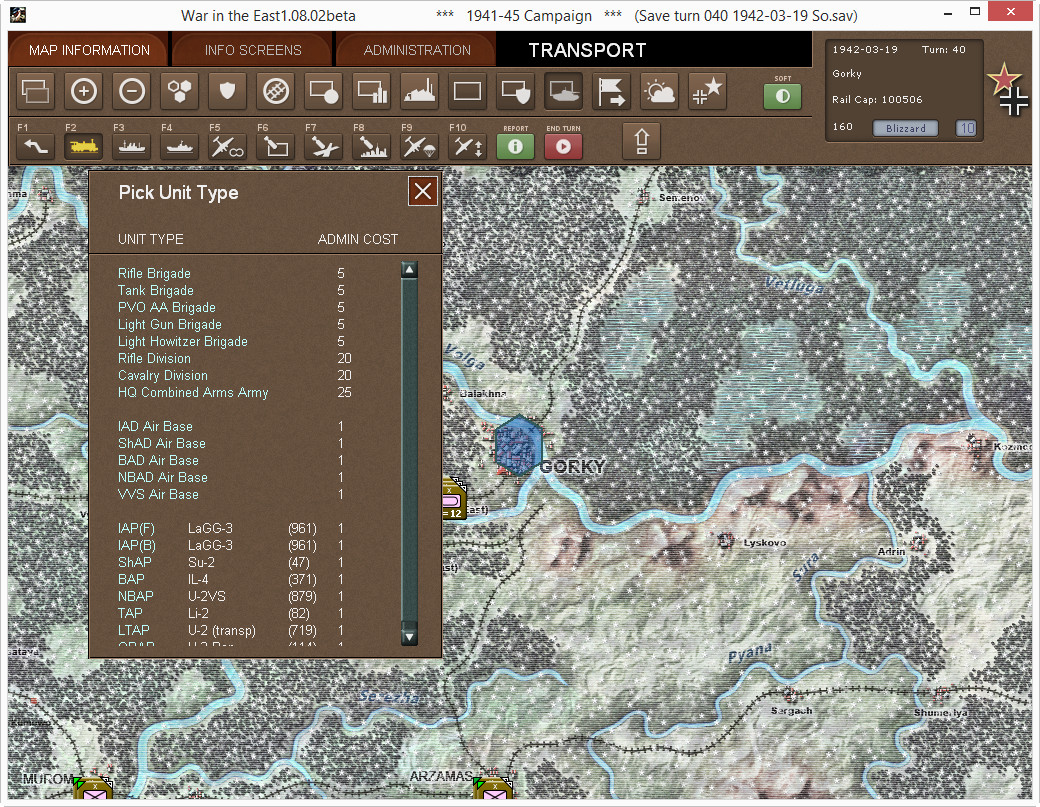Click rectangle with circle icon
The height and width of the screenshot is (807, 1040).
[324, 91]
